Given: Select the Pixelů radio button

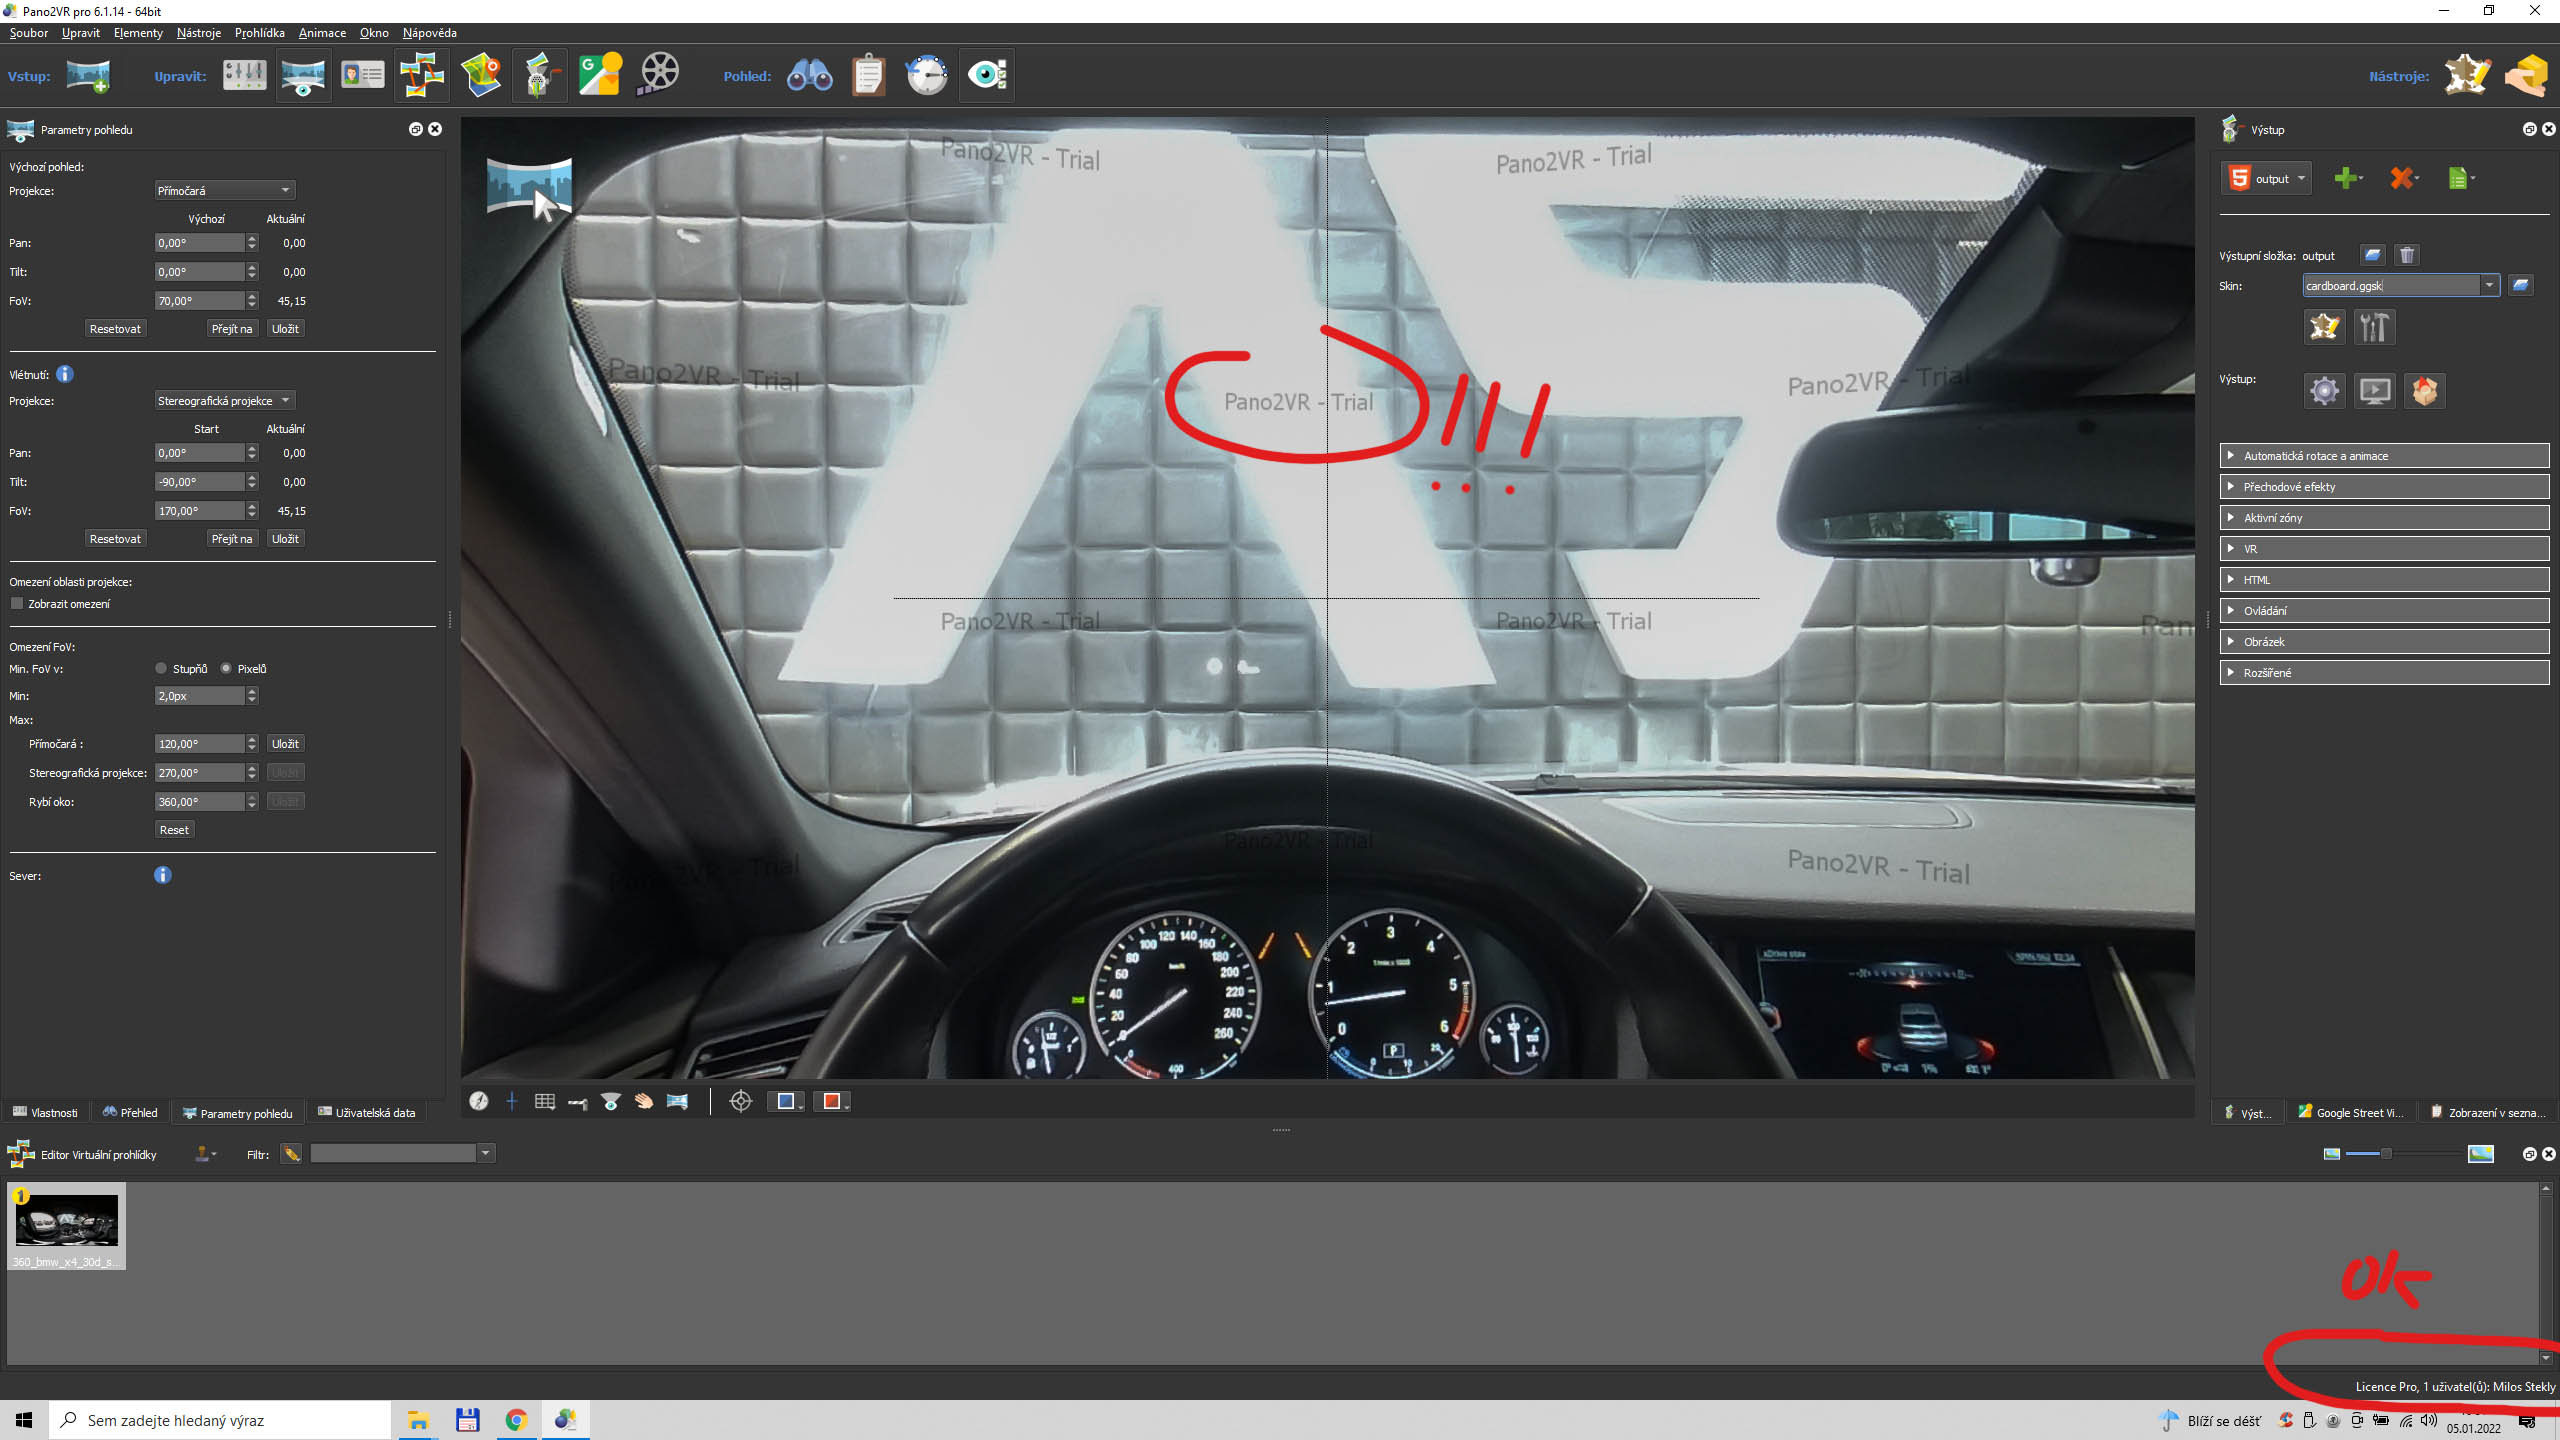Looking at the screenshot, I should click(x=226, y=668).
